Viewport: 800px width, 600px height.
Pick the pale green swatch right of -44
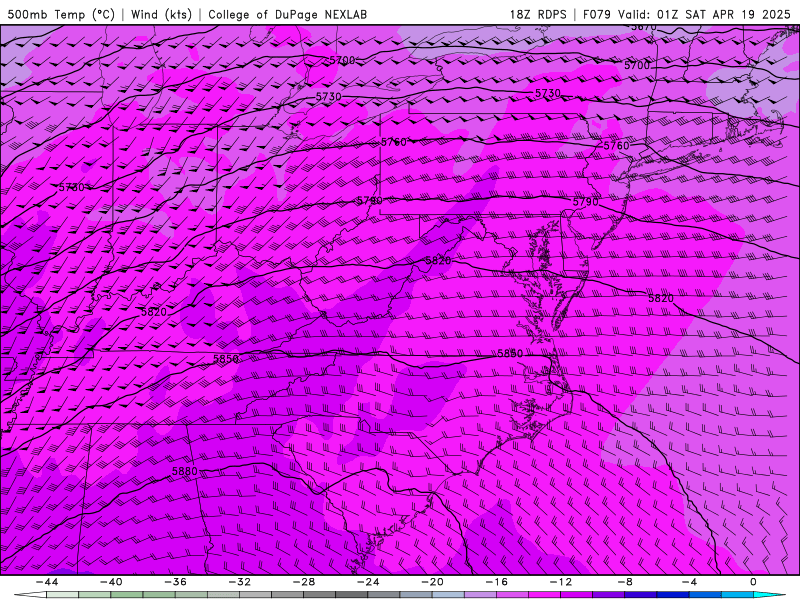point(63,595)
